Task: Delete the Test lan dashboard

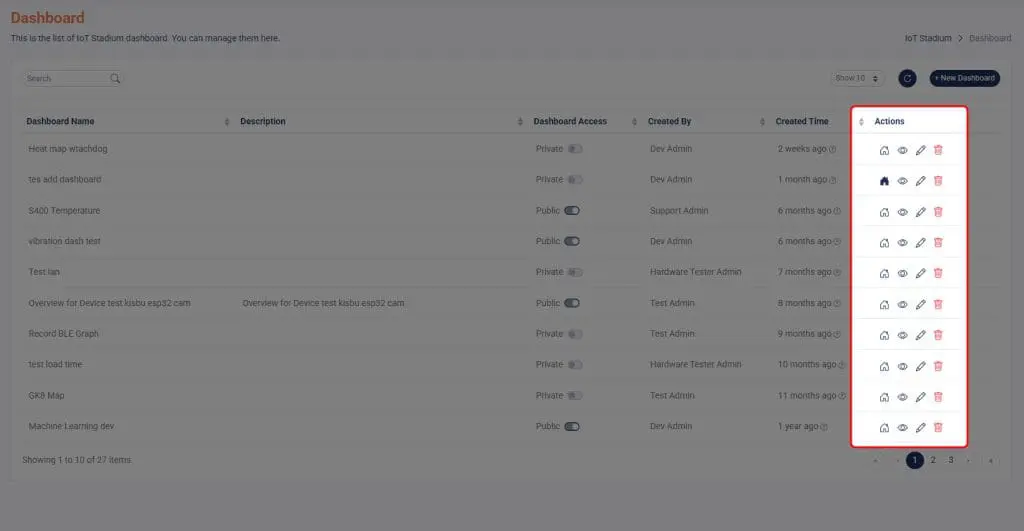Action: pos(938,273)
